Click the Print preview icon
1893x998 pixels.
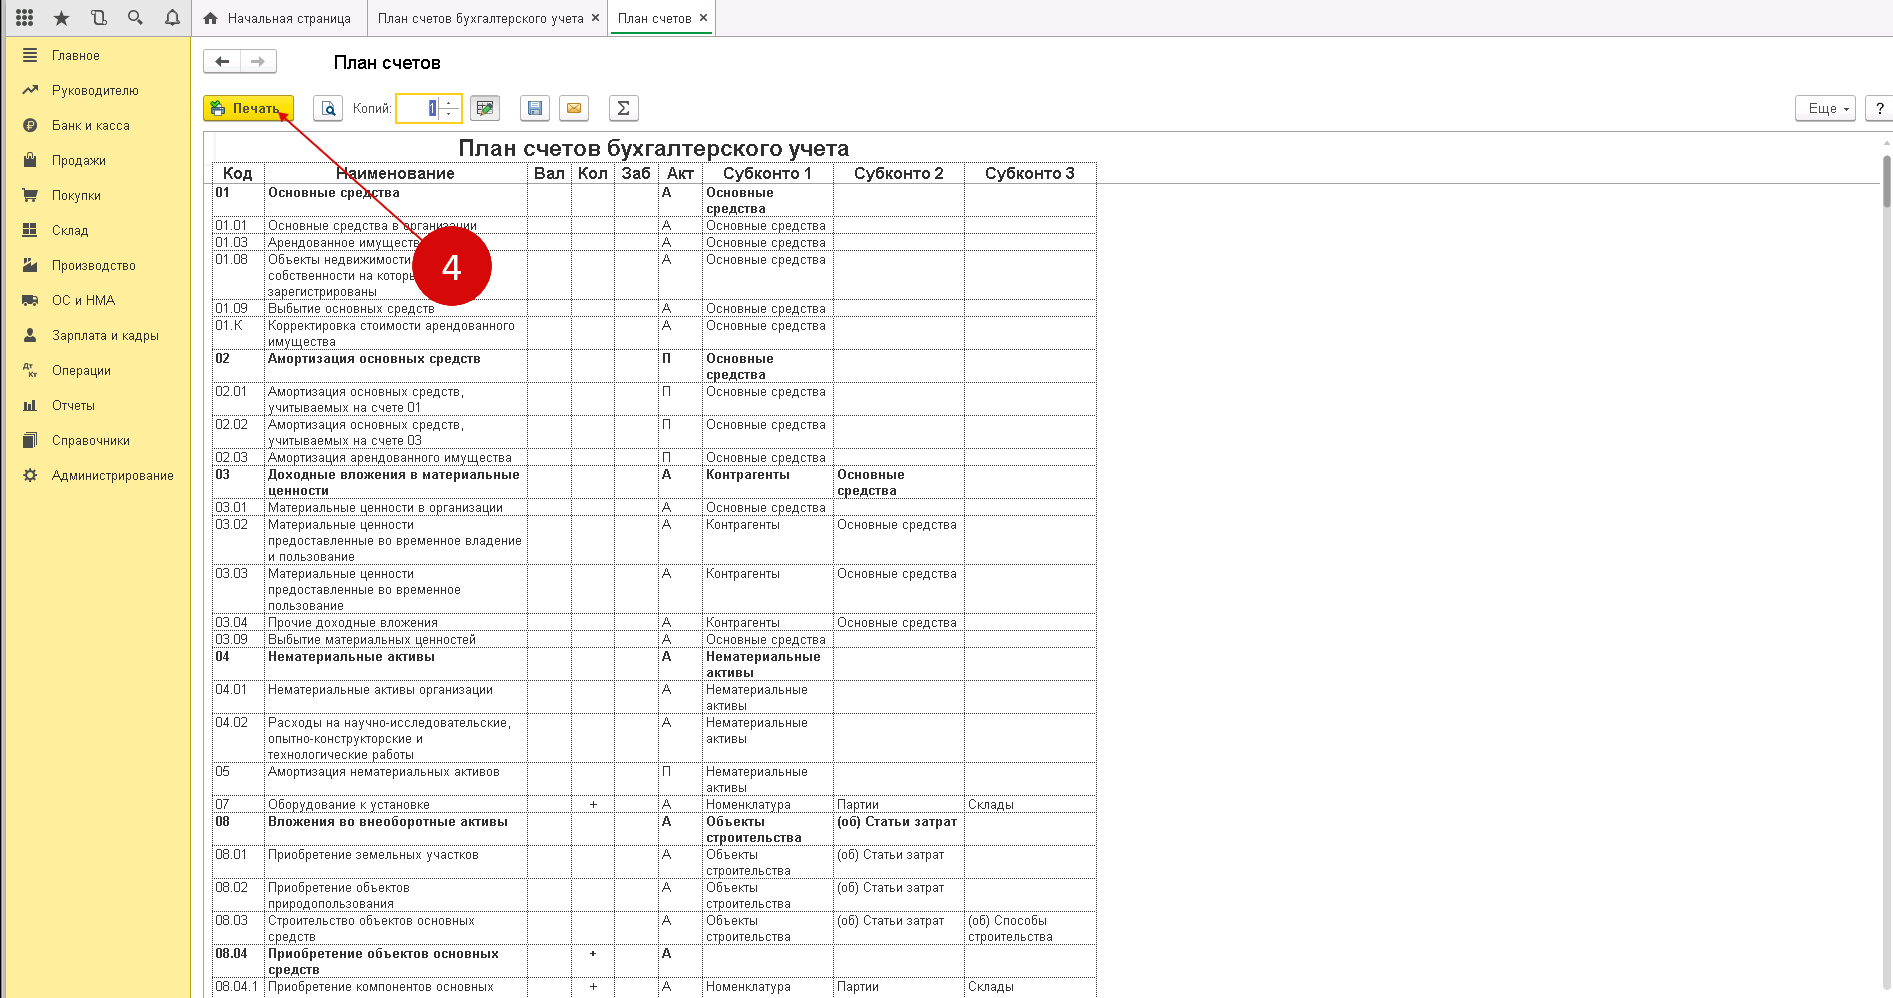328,108
